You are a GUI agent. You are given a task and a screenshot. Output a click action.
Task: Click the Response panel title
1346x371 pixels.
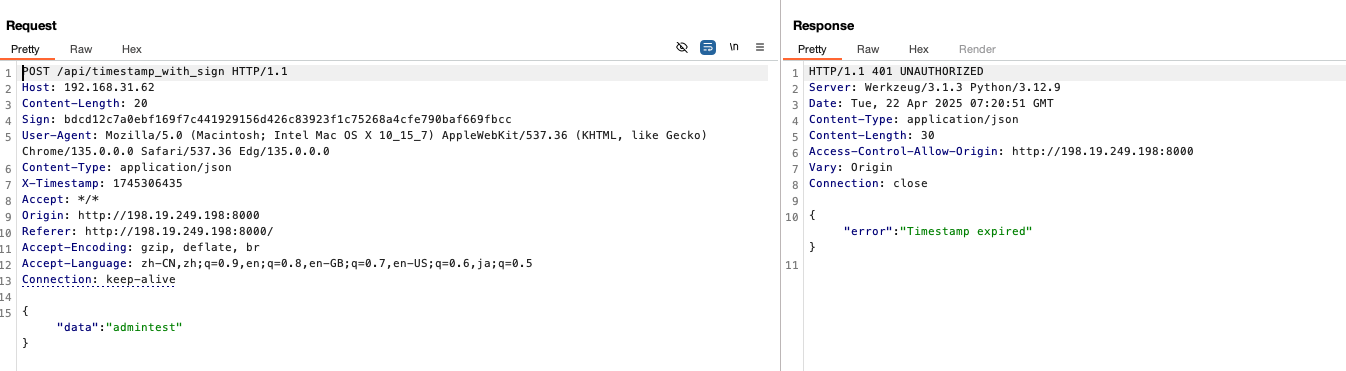coord(824,26)
